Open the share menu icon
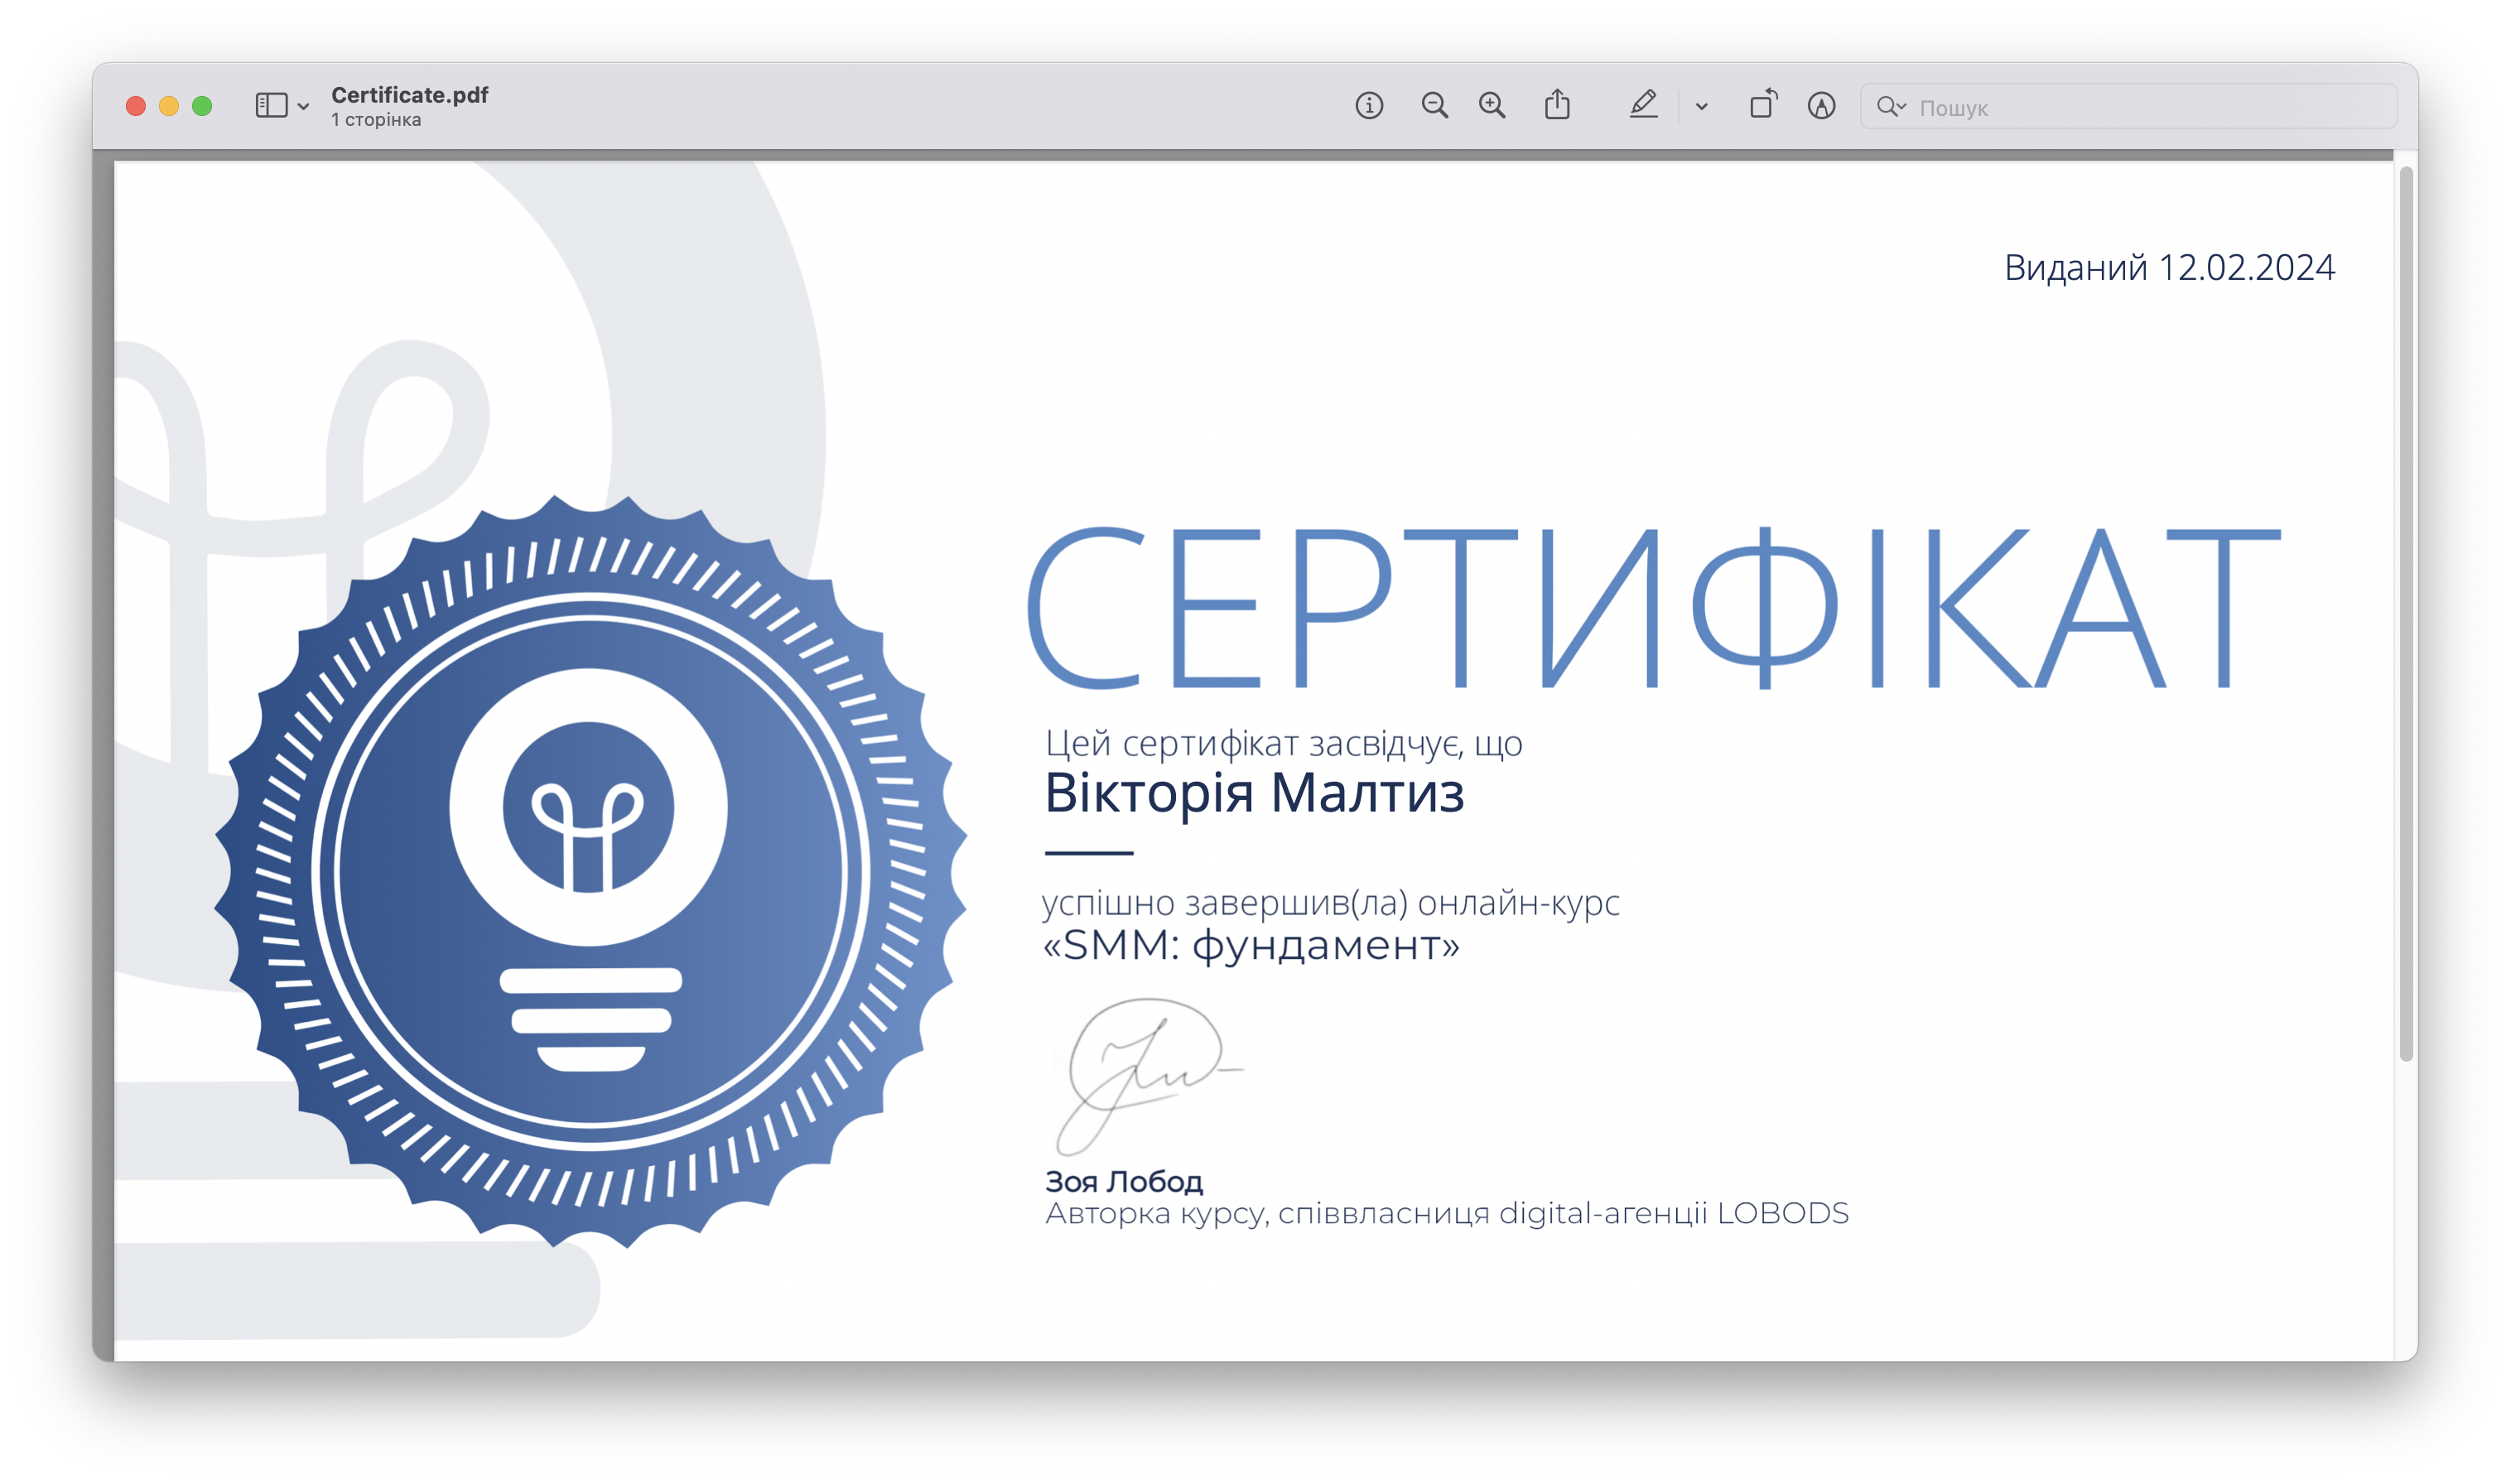 click(1557, 105)
